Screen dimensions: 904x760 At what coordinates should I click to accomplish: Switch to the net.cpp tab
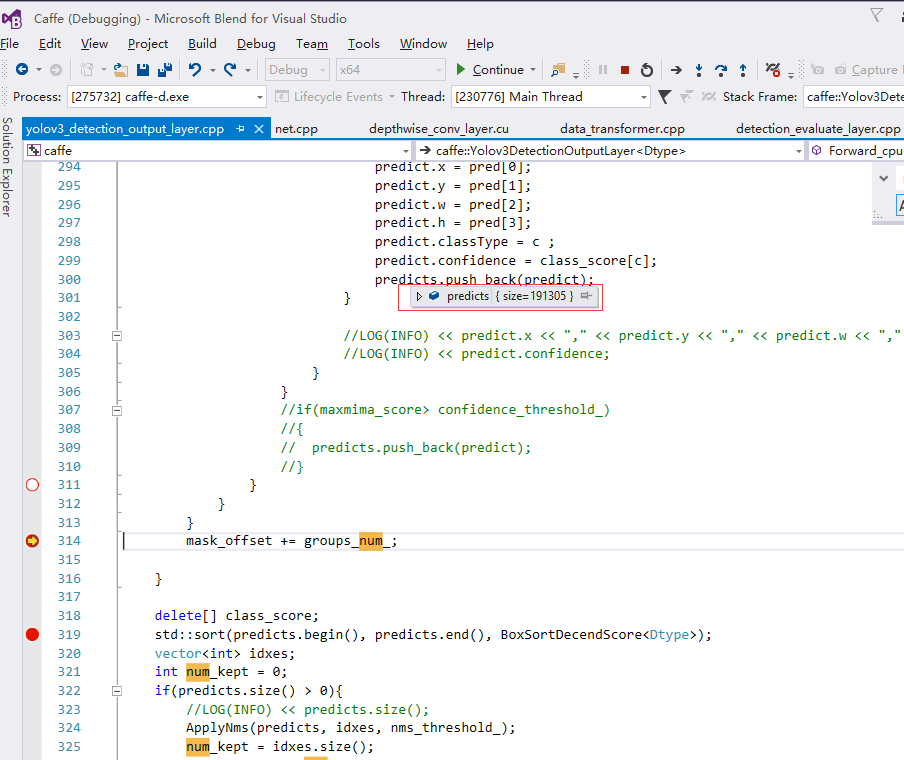coord(296,129)
